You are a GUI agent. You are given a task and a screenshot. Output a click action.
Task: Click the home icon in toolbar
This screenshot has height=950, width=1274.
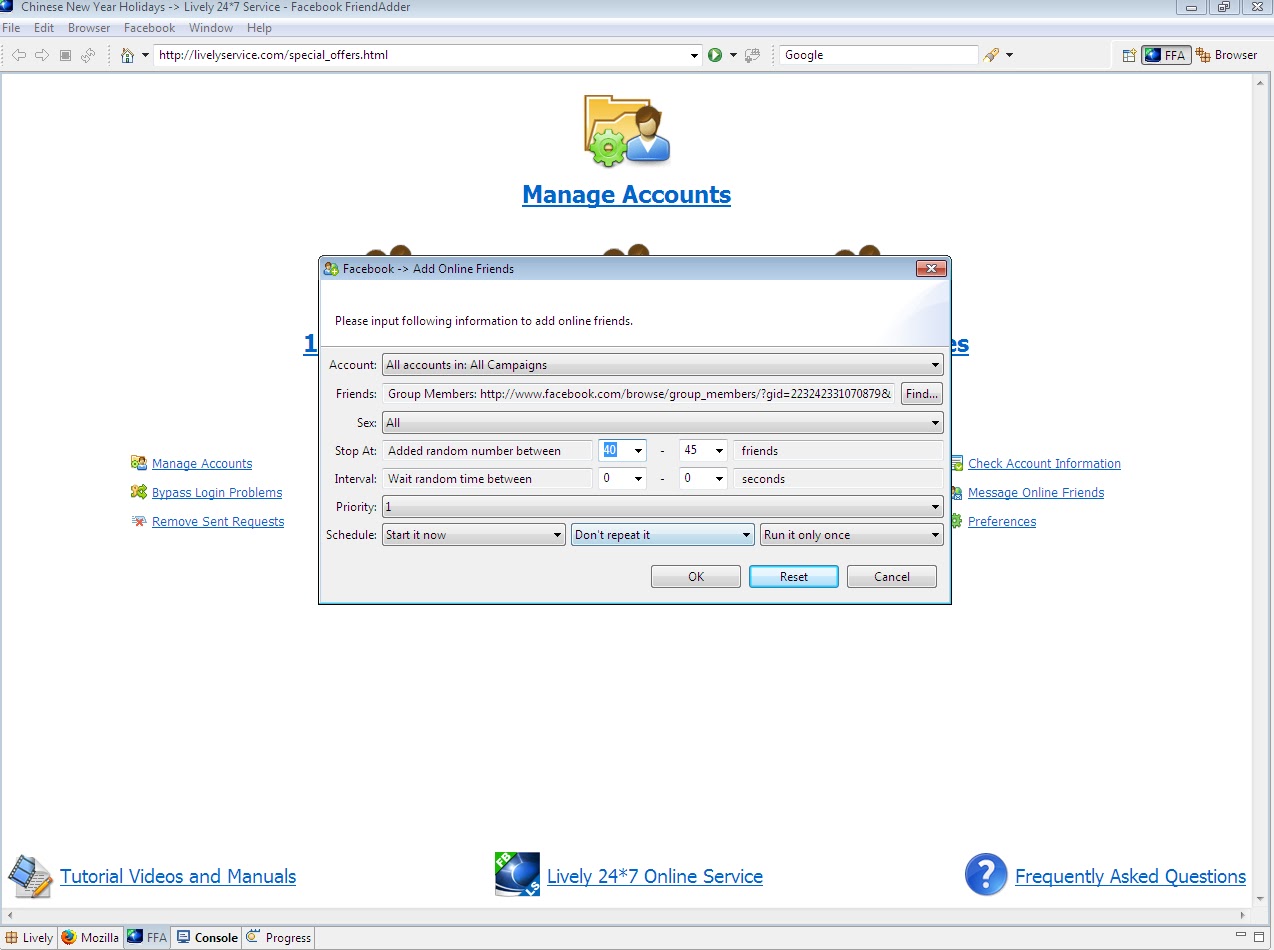click(127, 55)
